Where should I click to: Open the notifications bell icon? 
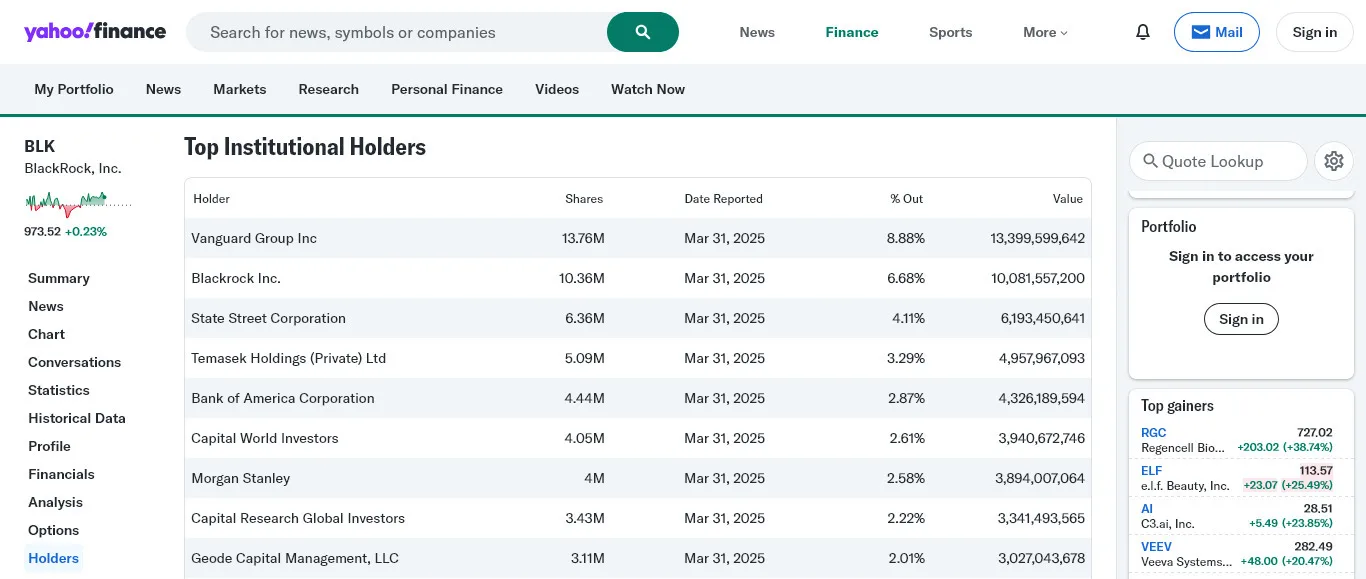pos(1143,32)
